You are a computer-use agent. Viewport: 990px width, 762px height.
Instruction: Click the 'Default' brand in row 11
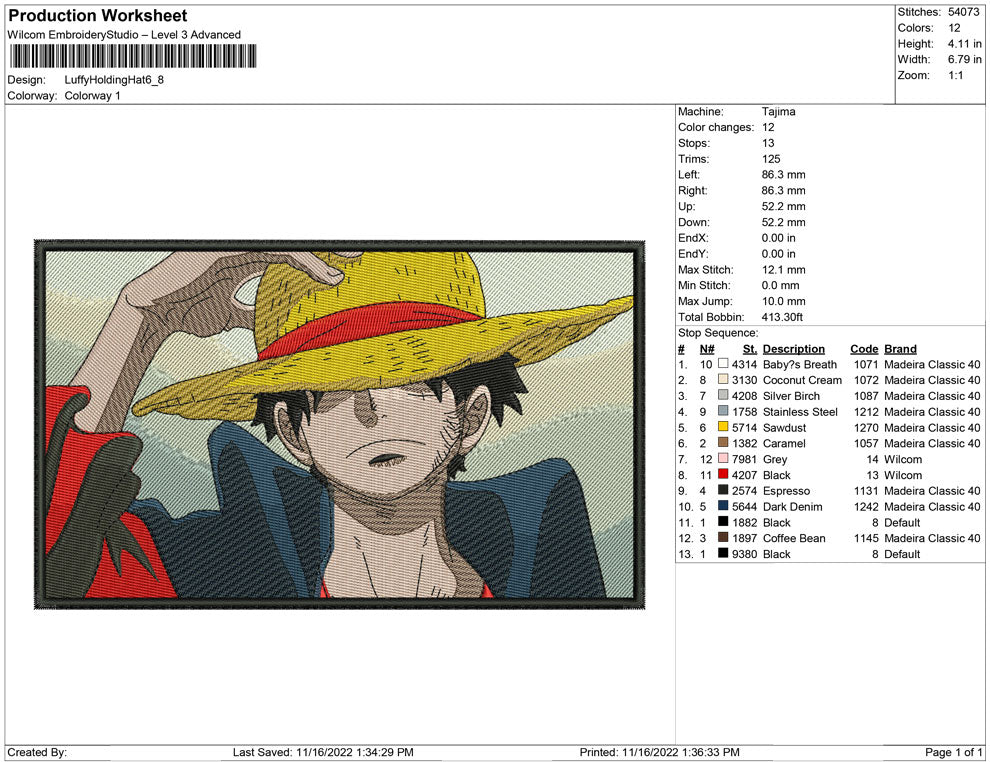click(902, 522)
